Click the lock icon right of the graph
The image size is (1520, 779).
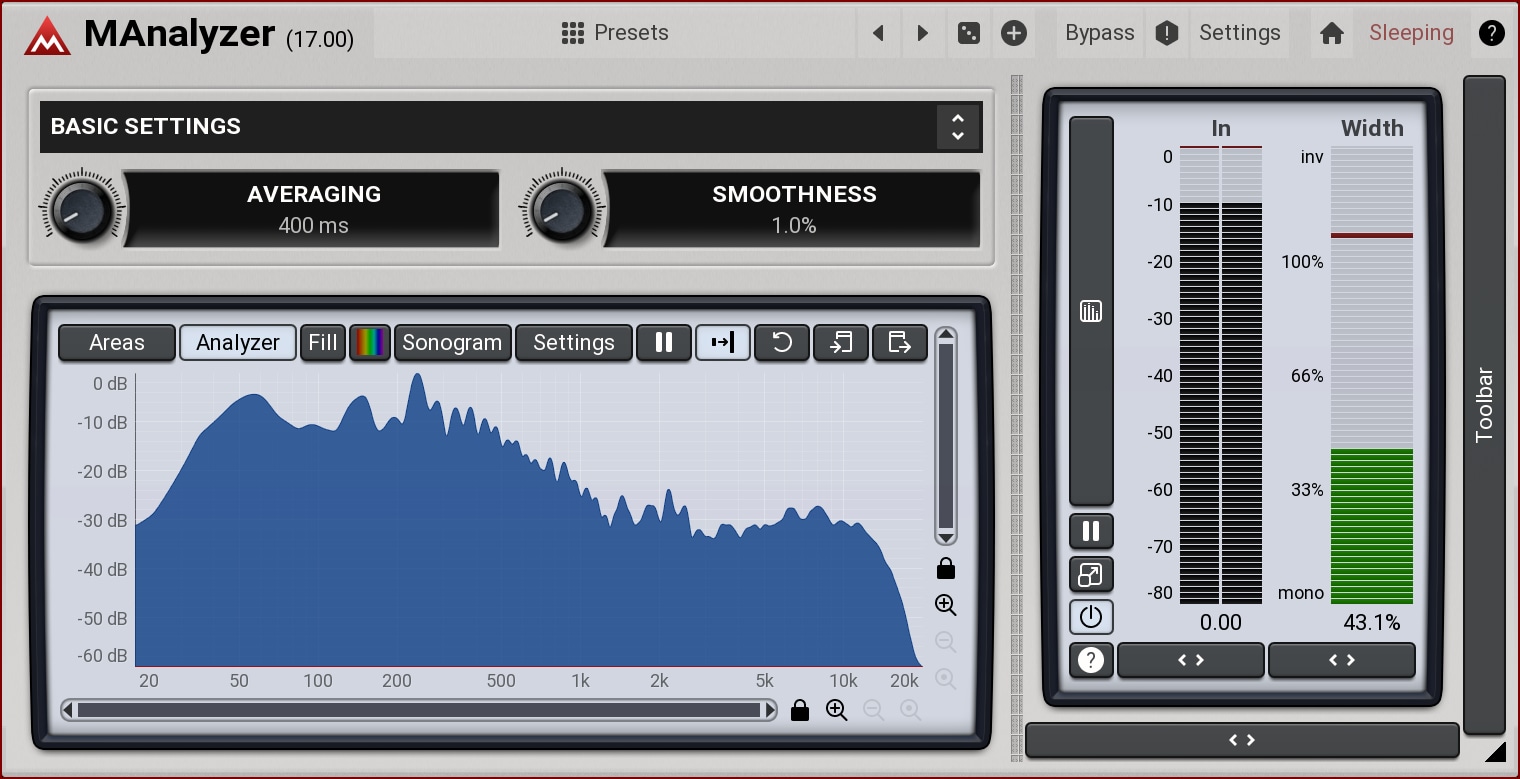pos(946,569)
